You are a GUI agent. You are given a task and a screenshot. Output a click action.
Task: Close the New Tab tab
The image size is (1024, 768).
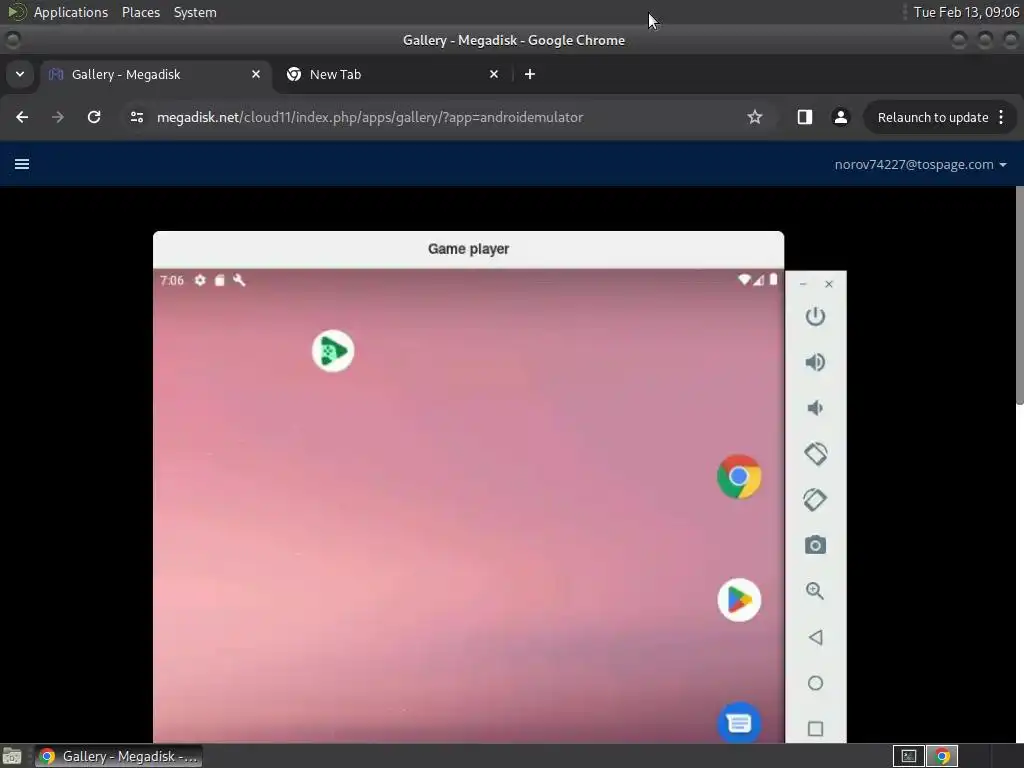(x=494, y=74)
